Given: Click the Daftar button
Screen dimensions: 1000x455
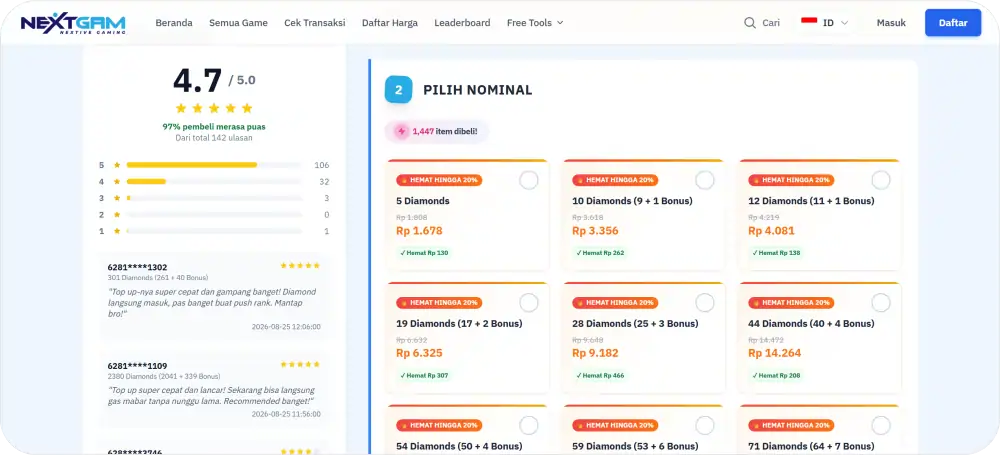Looking at the screenshot, I should pyautogui.click(x=953, y=23).
